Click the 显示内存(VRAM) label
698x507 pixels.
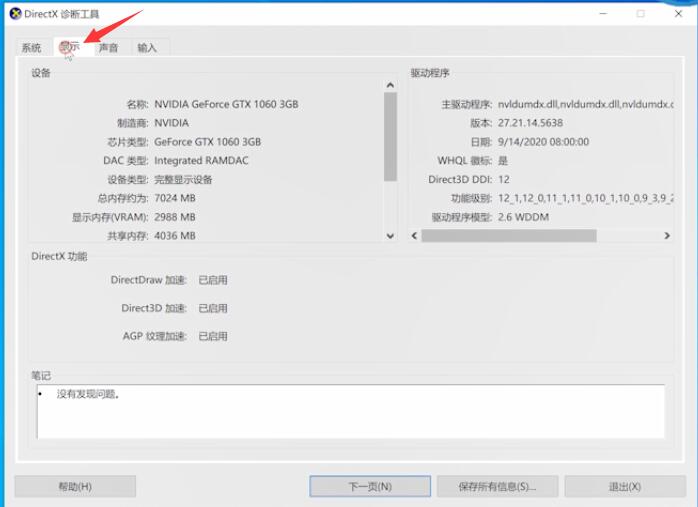pyautogui.click(x=110, y=217)
